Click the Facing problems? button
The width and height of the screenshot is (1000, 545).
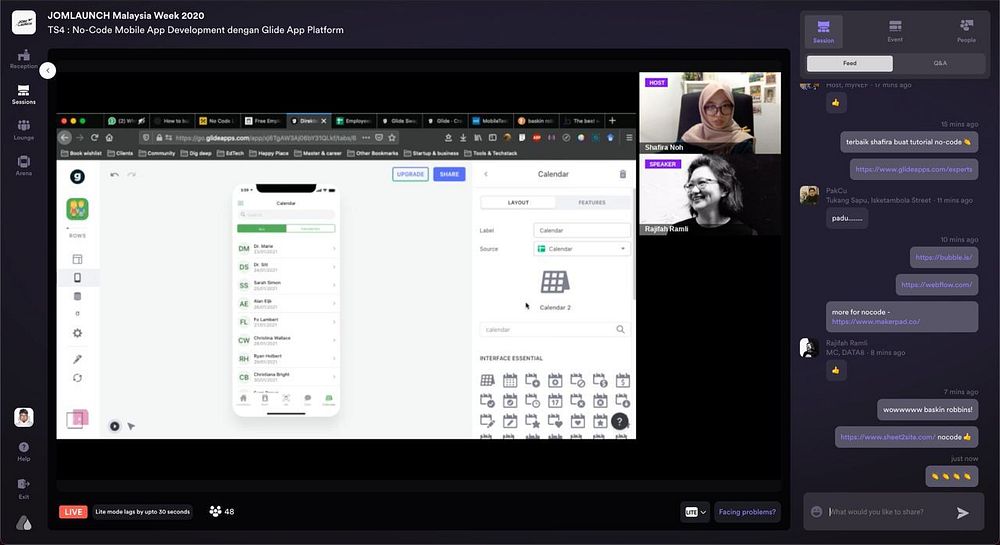747,512
